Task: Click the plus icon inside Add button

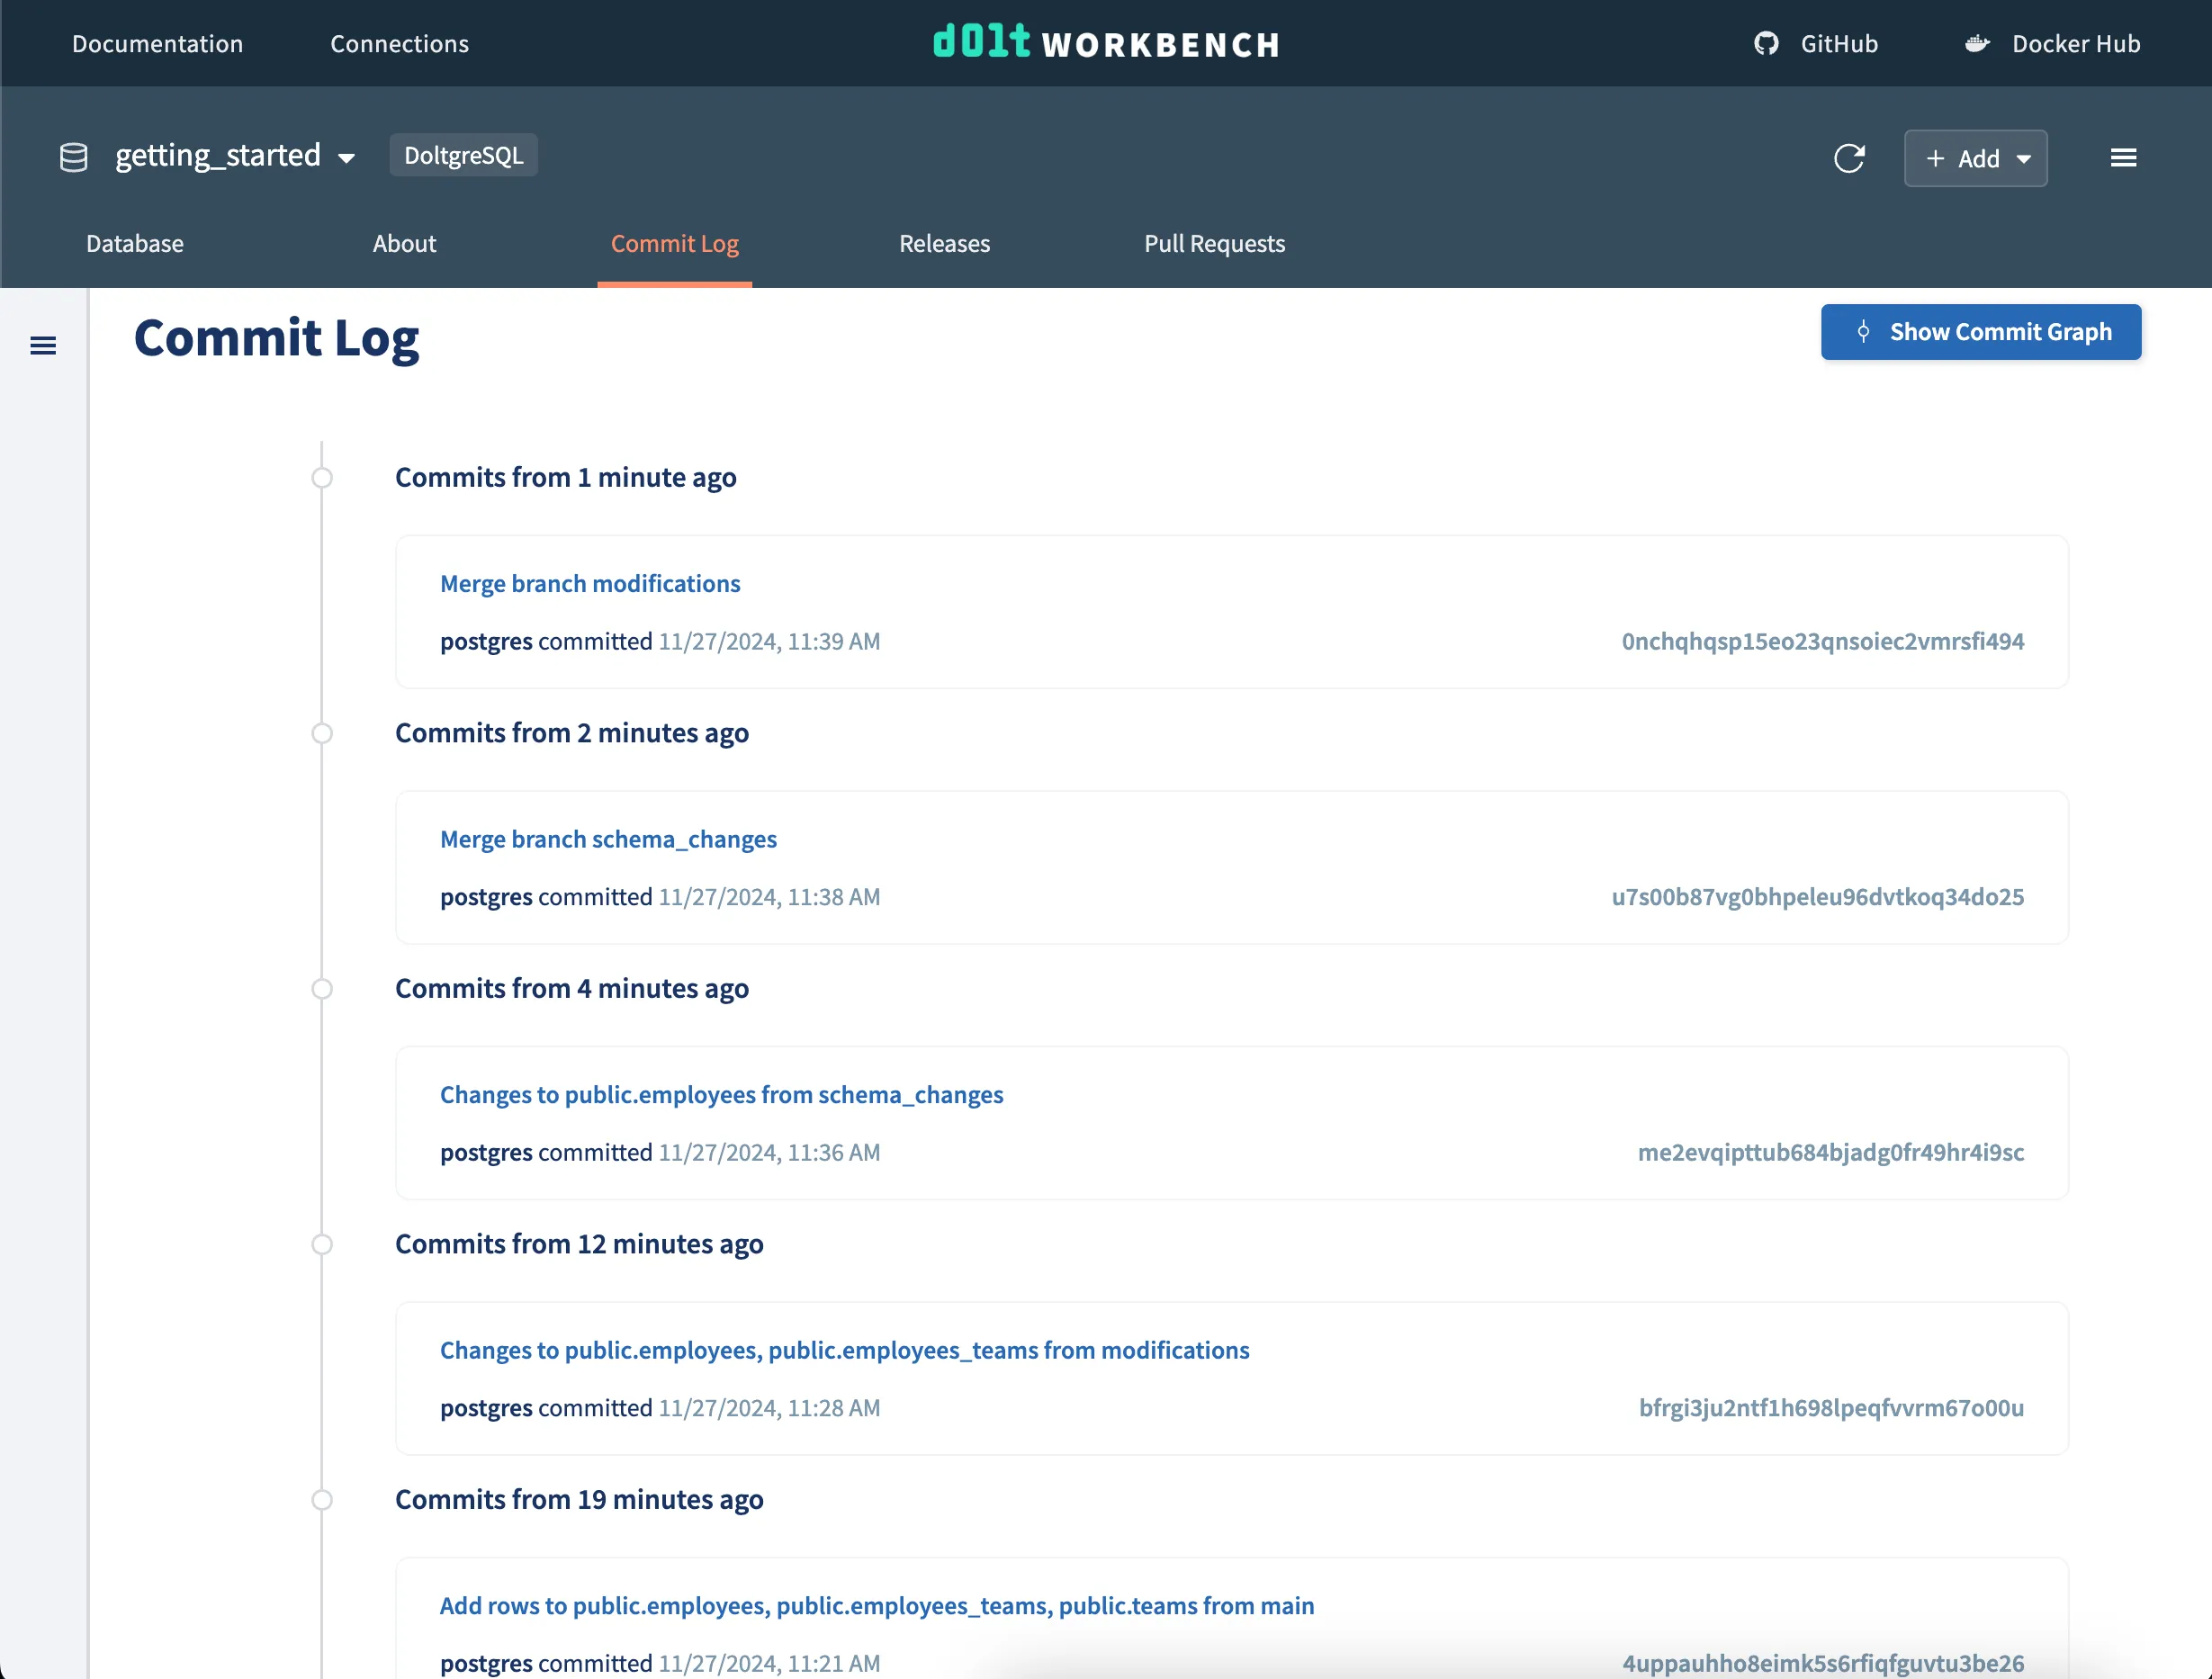Action: point(1935,158)
